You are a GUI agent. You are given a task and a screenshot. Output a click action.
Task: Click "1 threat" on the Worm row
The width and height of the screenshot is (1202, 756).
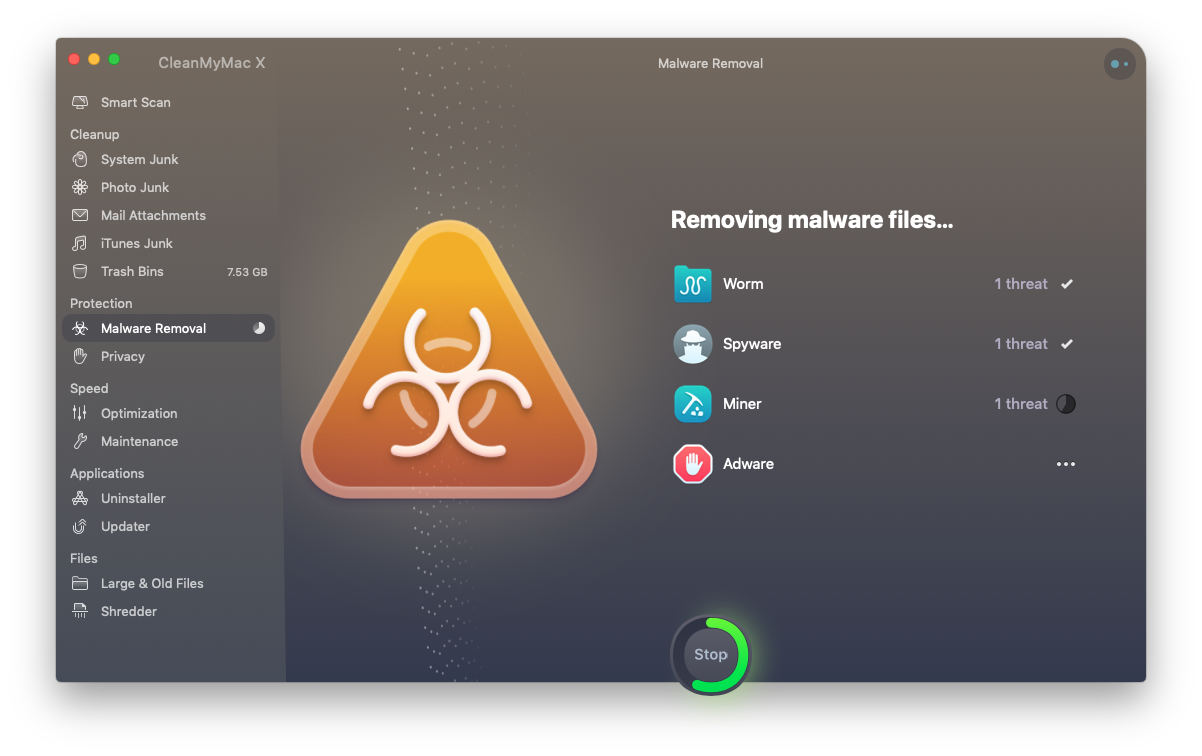(1021, 284)
